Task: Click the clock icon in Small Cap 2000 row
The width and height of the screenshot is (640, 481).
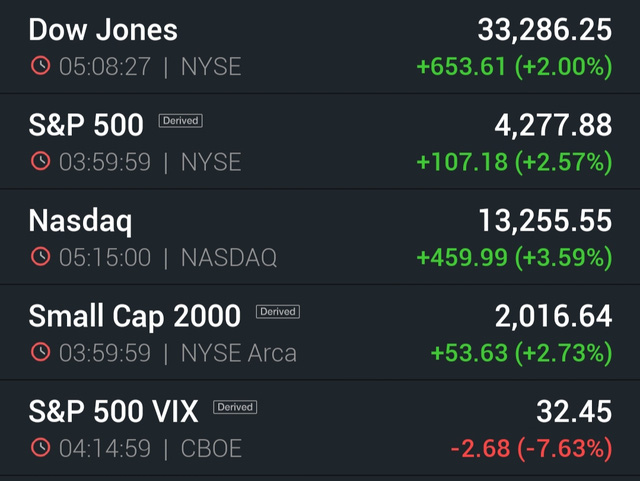Action: pyautogui.click(x=40, y=352)
